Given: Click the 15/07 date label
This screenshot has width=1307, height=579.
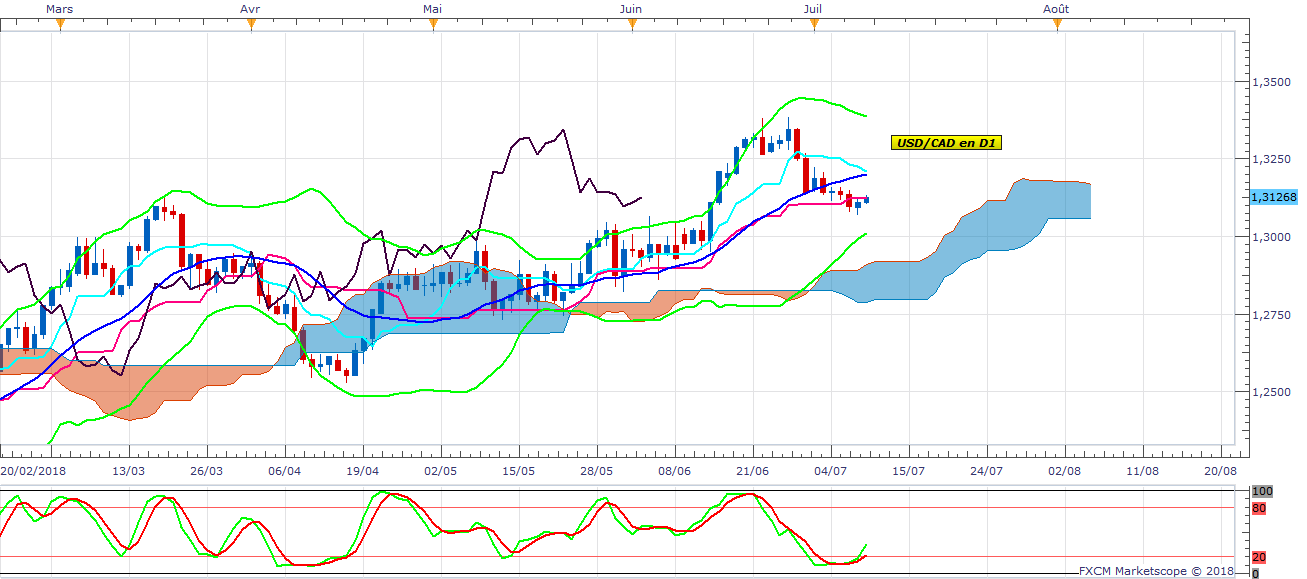Looking at the screenshot, I should pos(908,470).
